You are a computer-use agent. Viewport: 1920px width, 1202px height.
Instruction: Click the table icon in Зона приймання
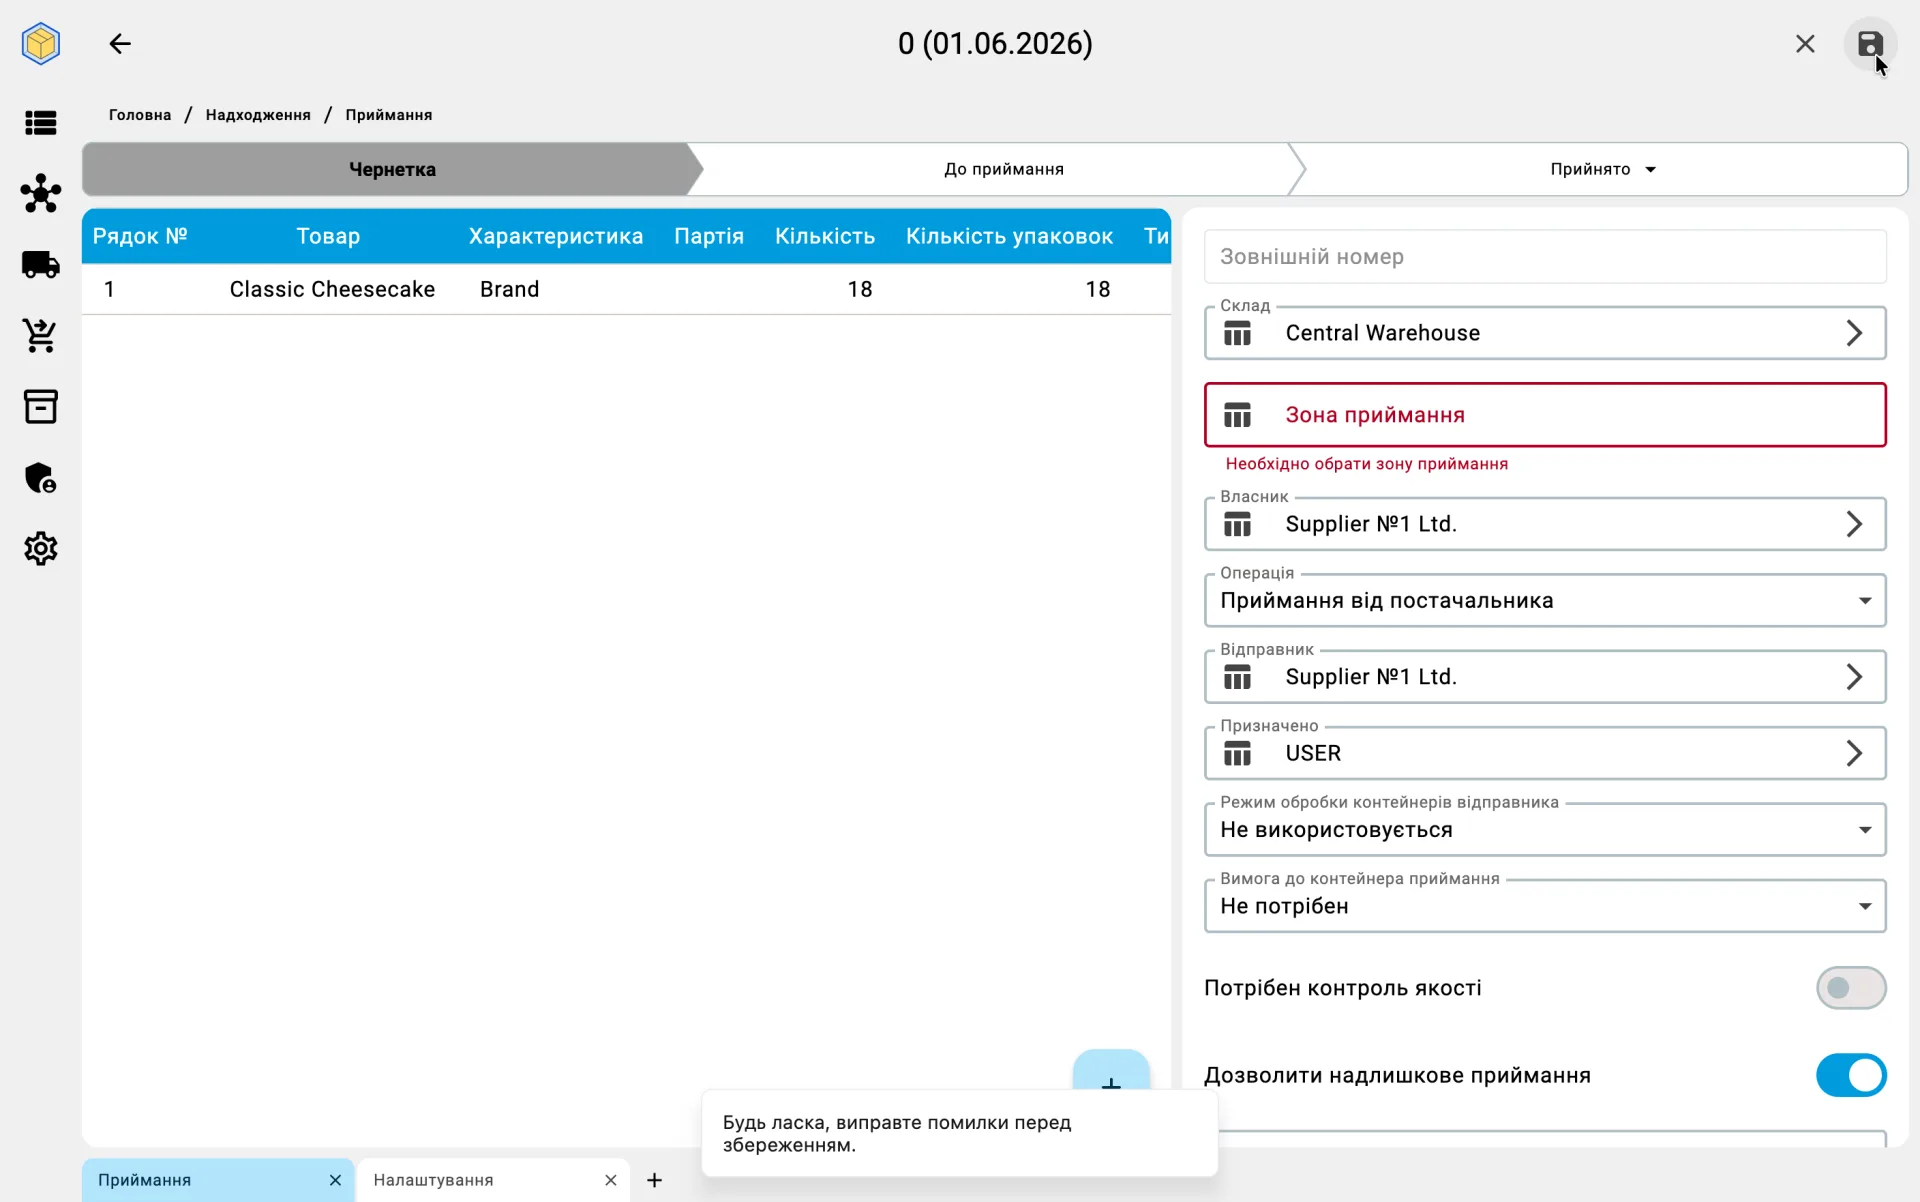1237,415
